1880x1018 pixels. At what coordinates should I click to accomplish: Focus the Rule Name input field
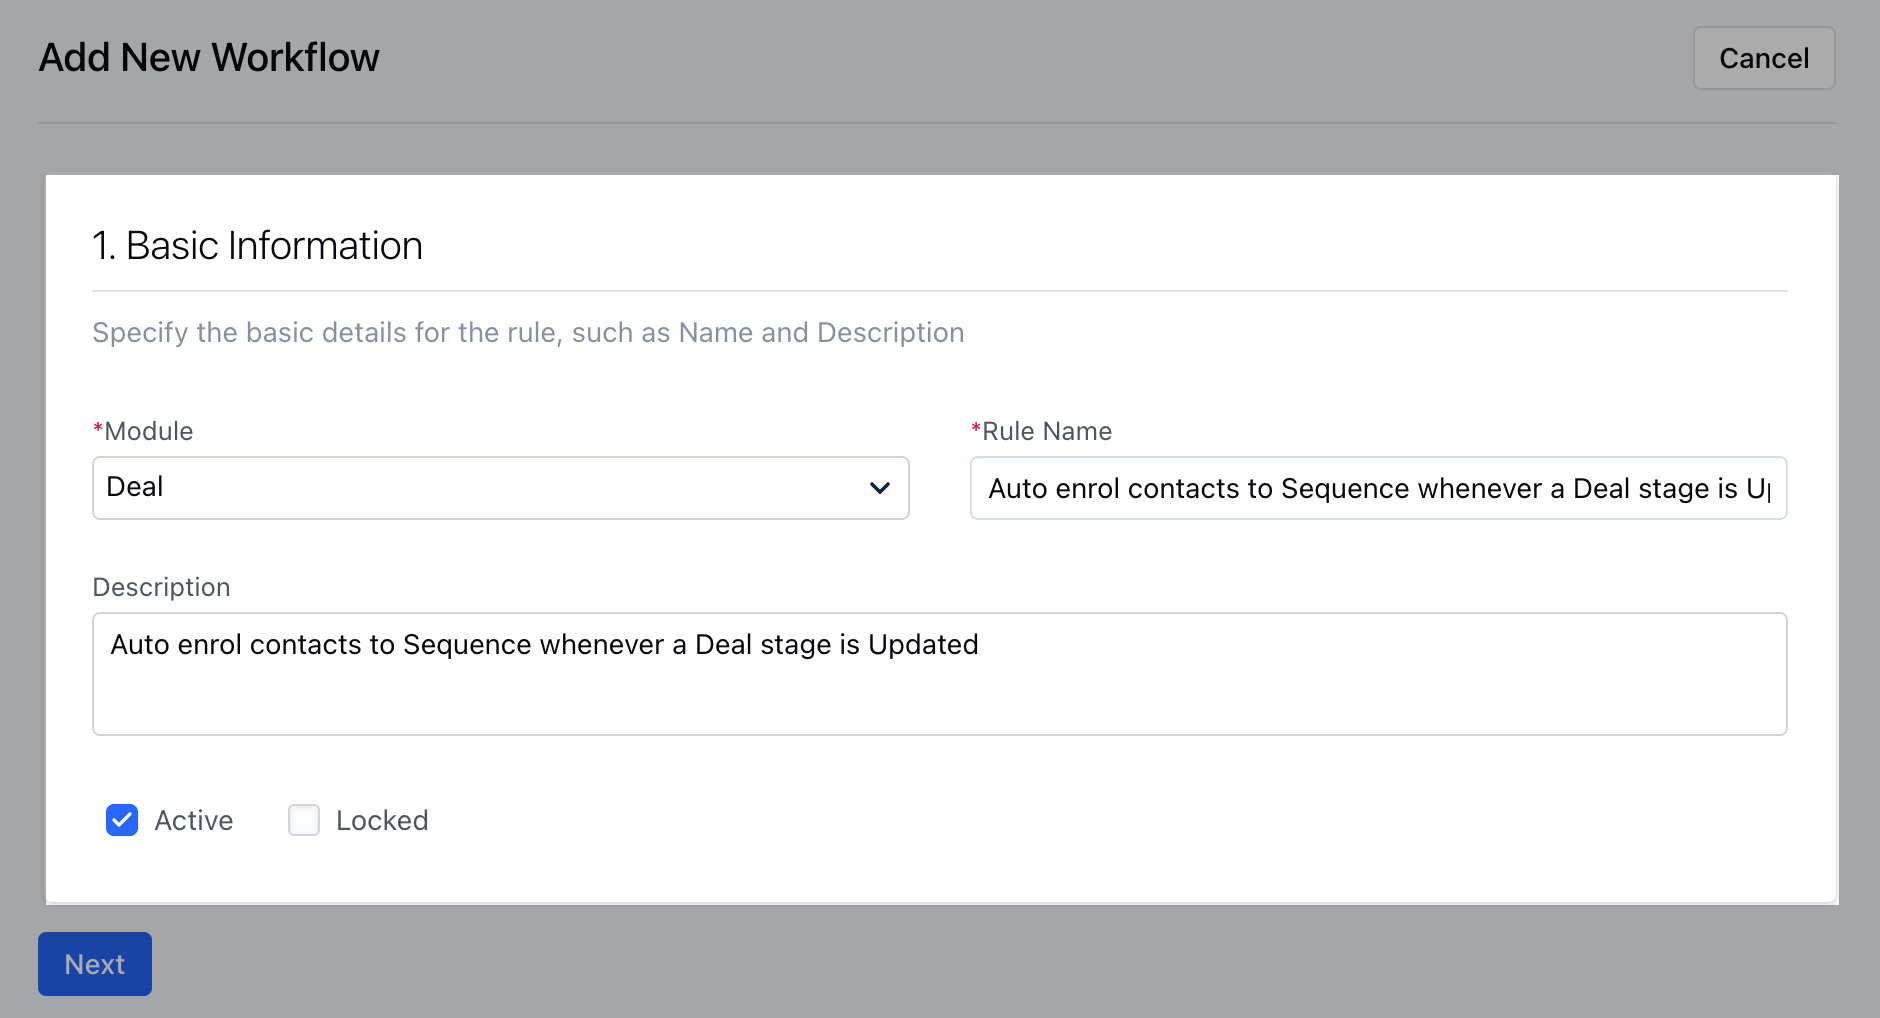[x=1377, y=488]
